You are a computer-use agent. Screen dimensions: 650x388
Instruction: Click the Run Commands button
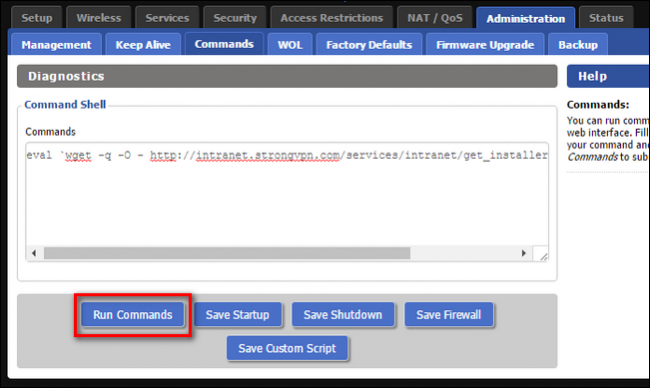133,315
